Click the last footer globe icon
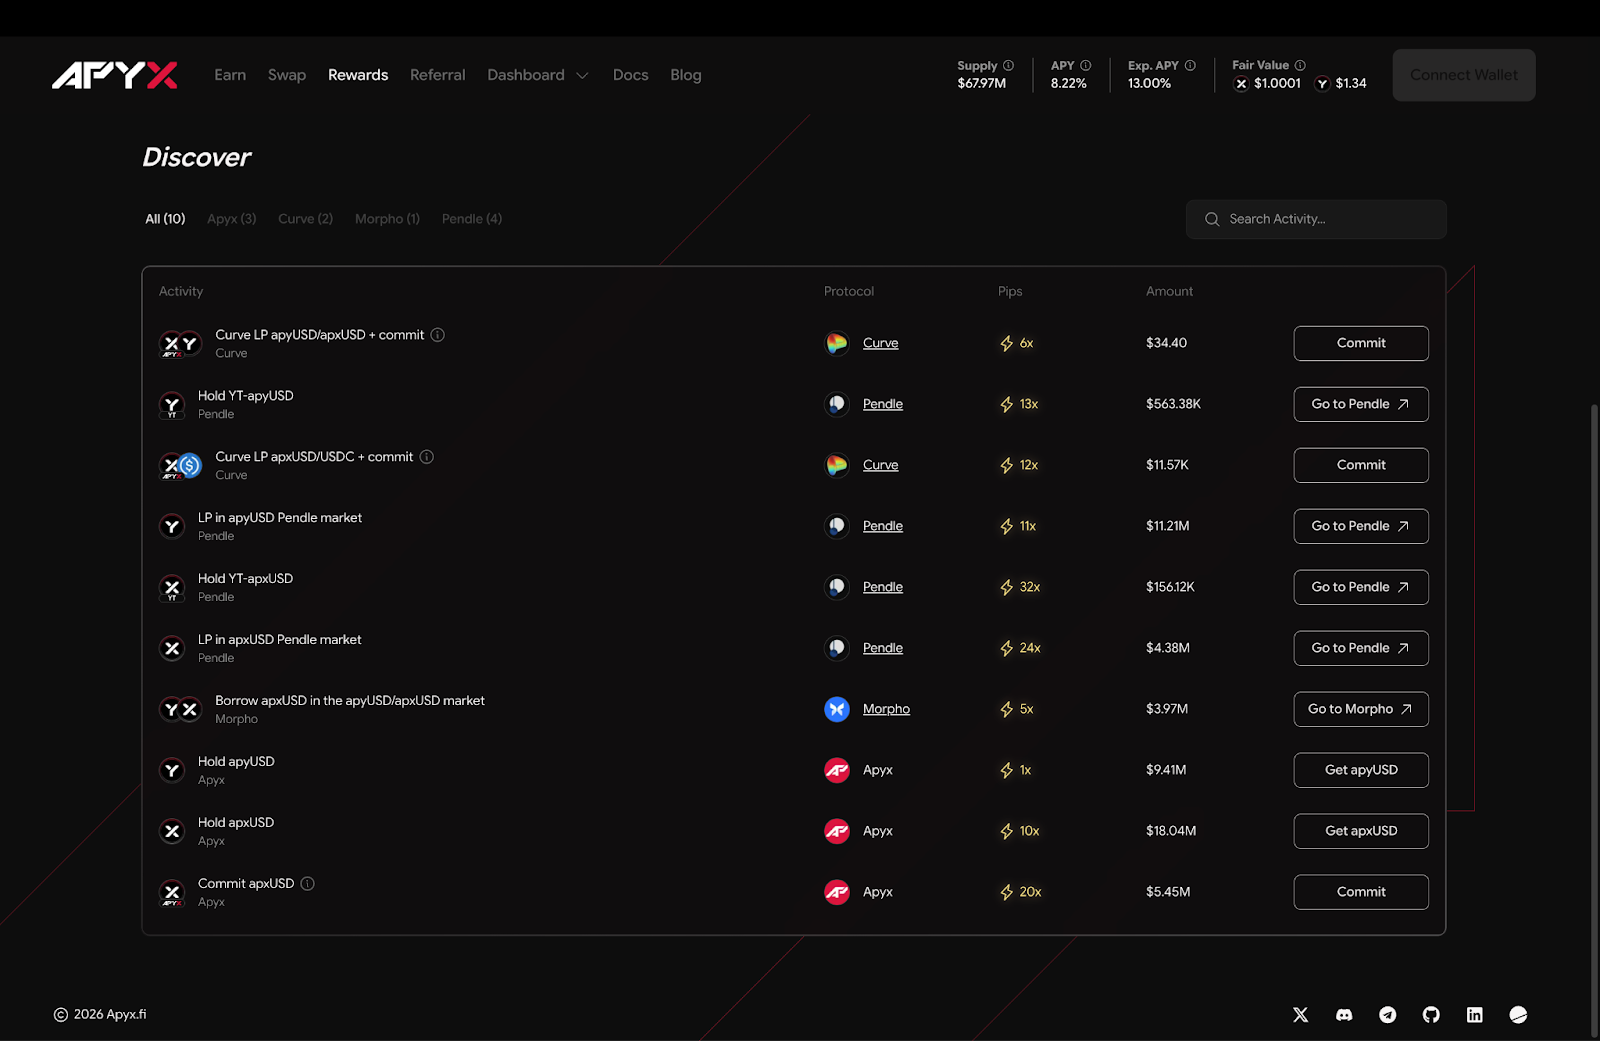Viewport: 1600px width, 1041px height. tap(1518, 1014)
